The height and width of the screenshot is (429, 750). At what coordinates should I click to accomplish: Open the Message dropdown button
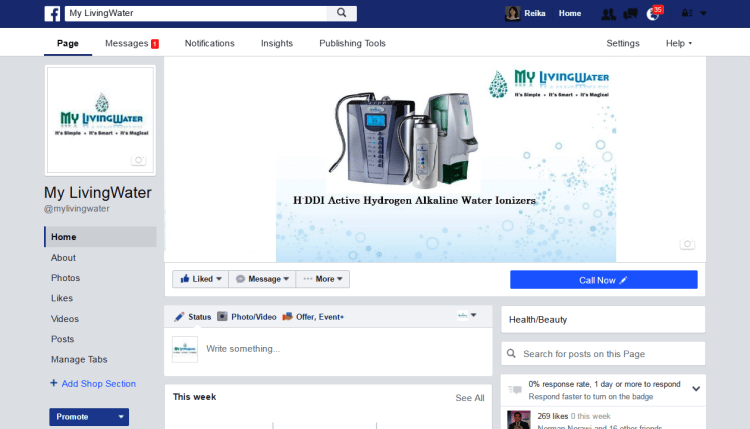coord(262,279)
